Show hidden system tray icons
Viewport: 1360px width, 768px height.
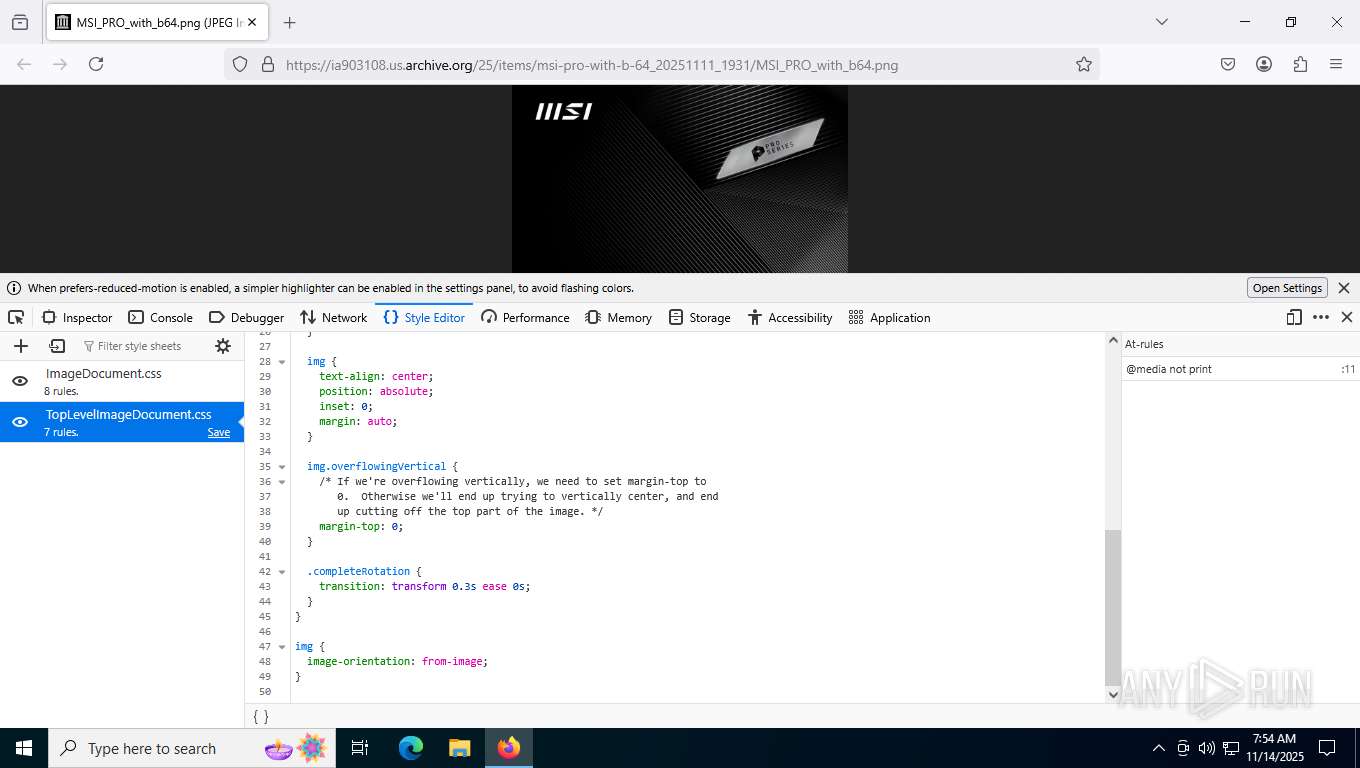(x=1159, y=748)
